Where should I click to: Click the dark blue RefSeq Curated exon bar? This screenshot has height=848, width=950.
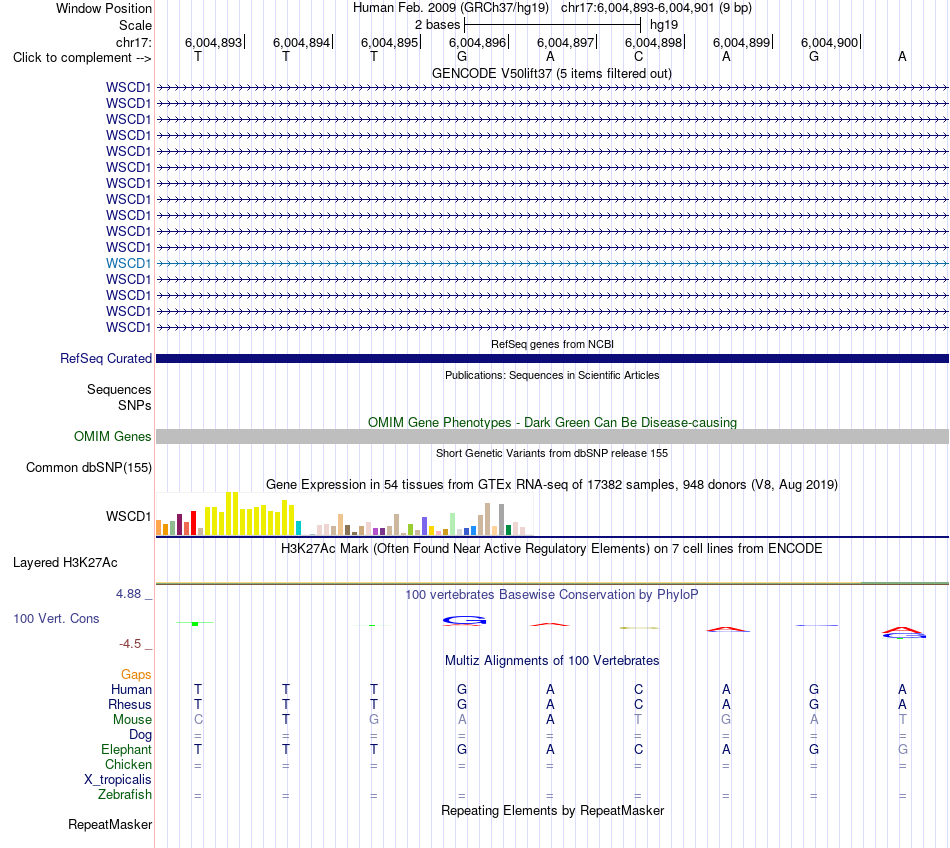[553, 359]
